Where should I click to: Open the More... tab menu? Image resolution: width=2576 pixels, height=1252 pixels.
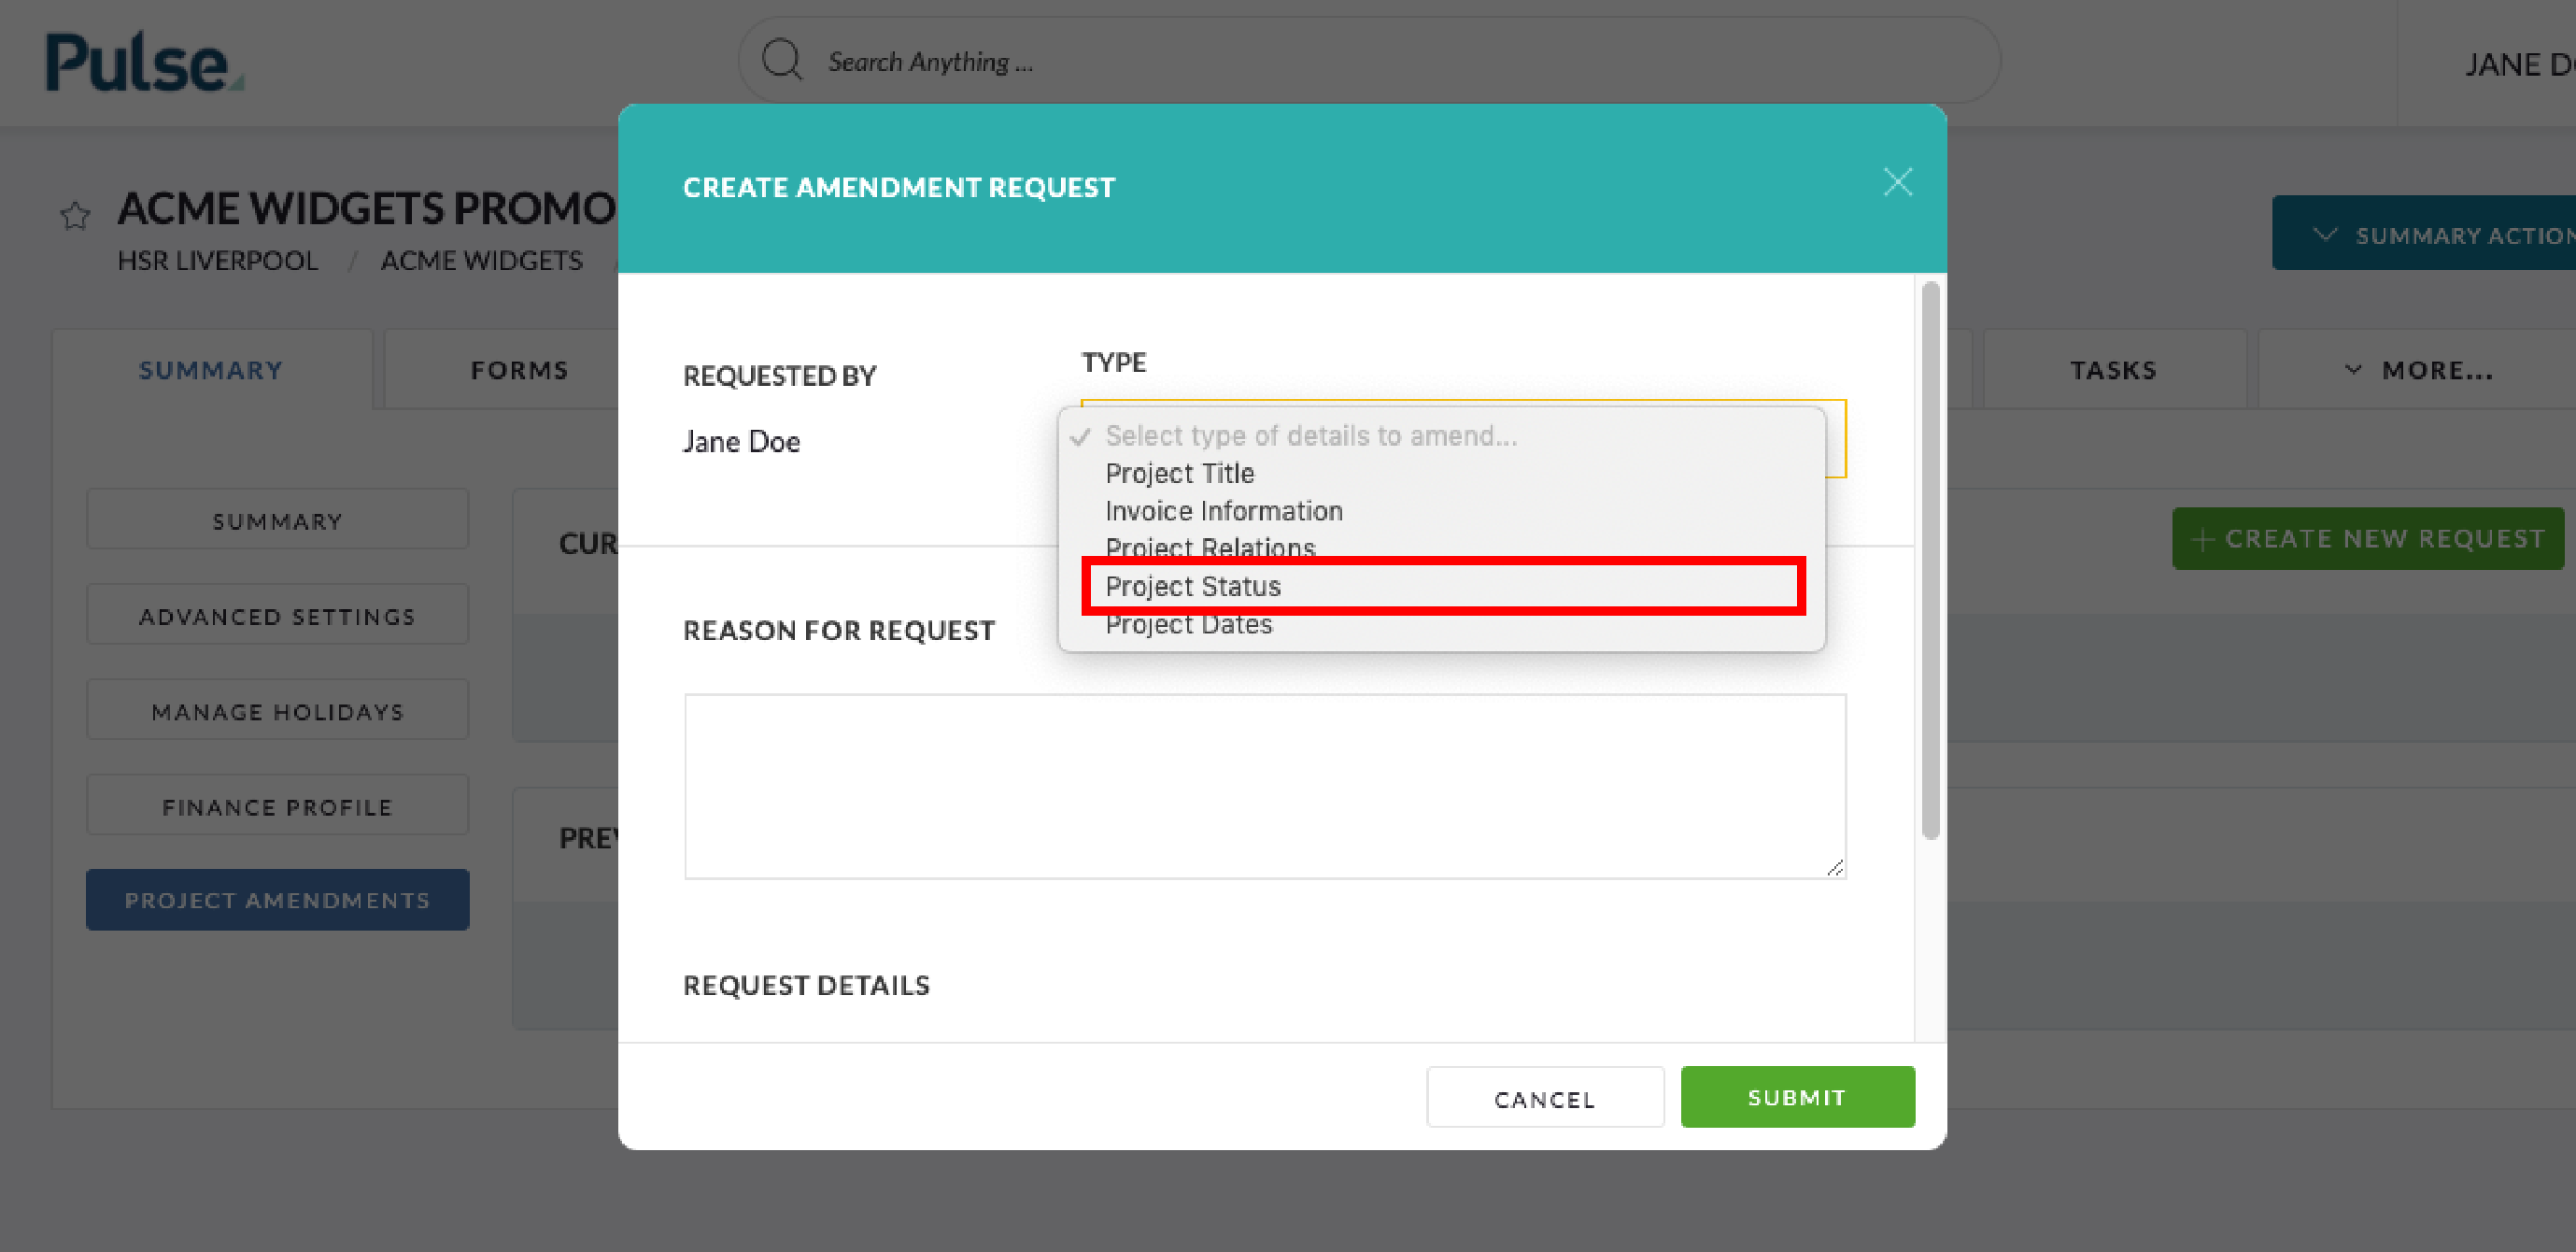click(2417, 370)
